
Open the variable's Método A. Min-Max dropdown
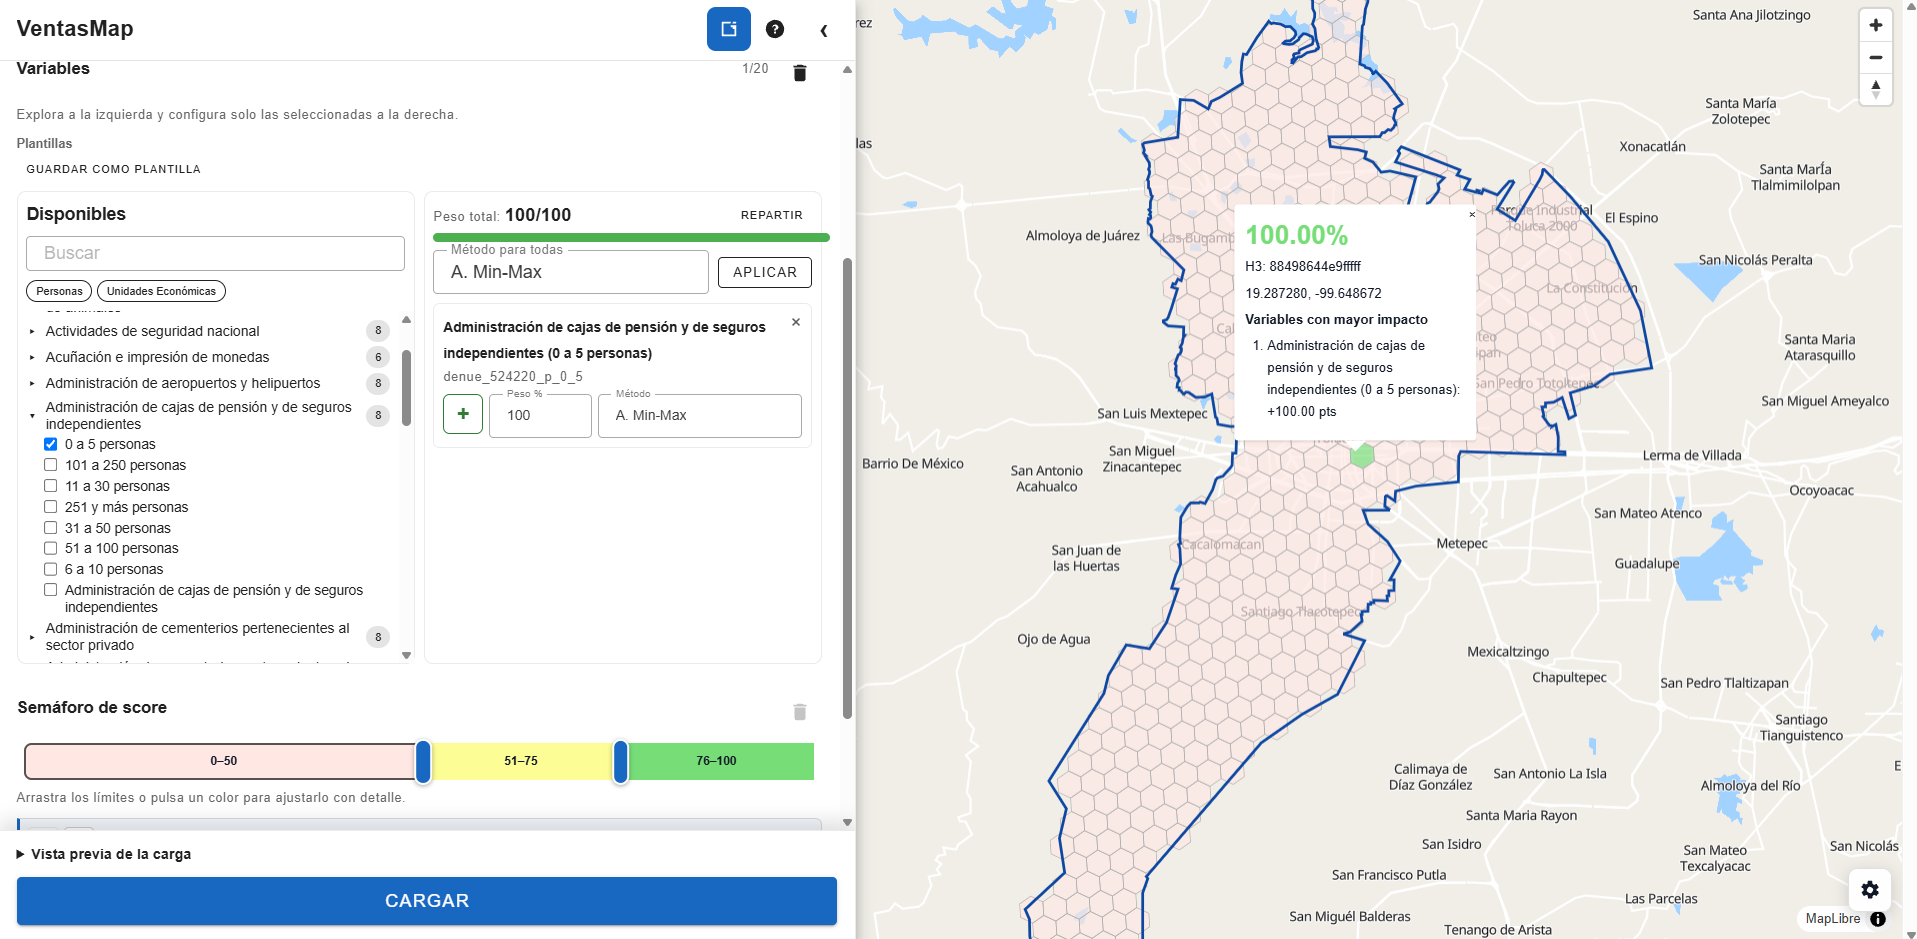point(700,415)
